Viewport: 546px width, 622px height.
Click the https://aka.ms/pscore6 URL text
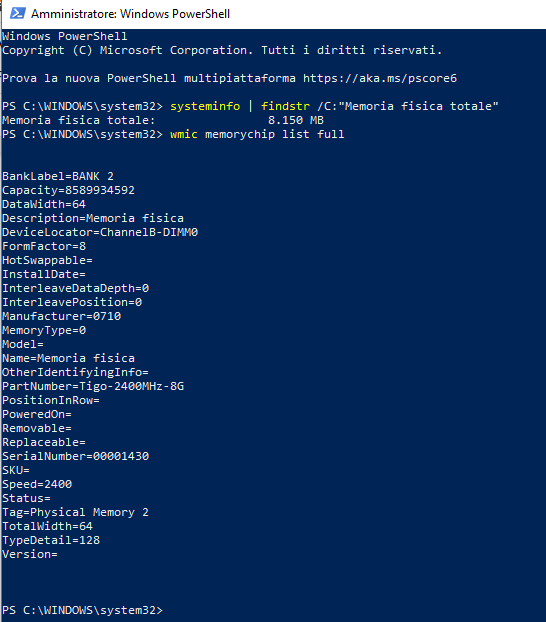pyautogui.click(x=380, y=78)
